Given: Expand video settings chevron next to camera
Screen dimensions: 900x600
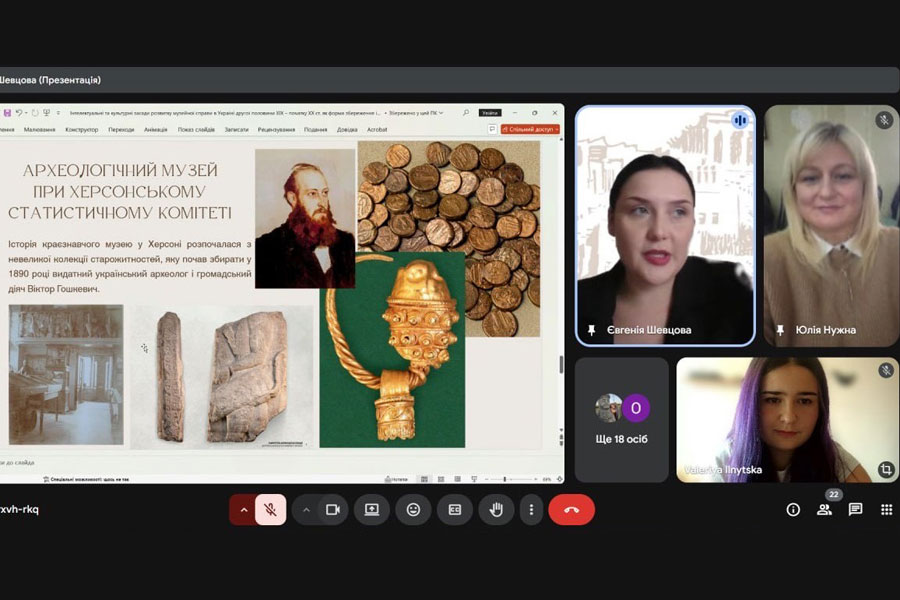Looking at the screenshot, I should [x=306, y=510].
